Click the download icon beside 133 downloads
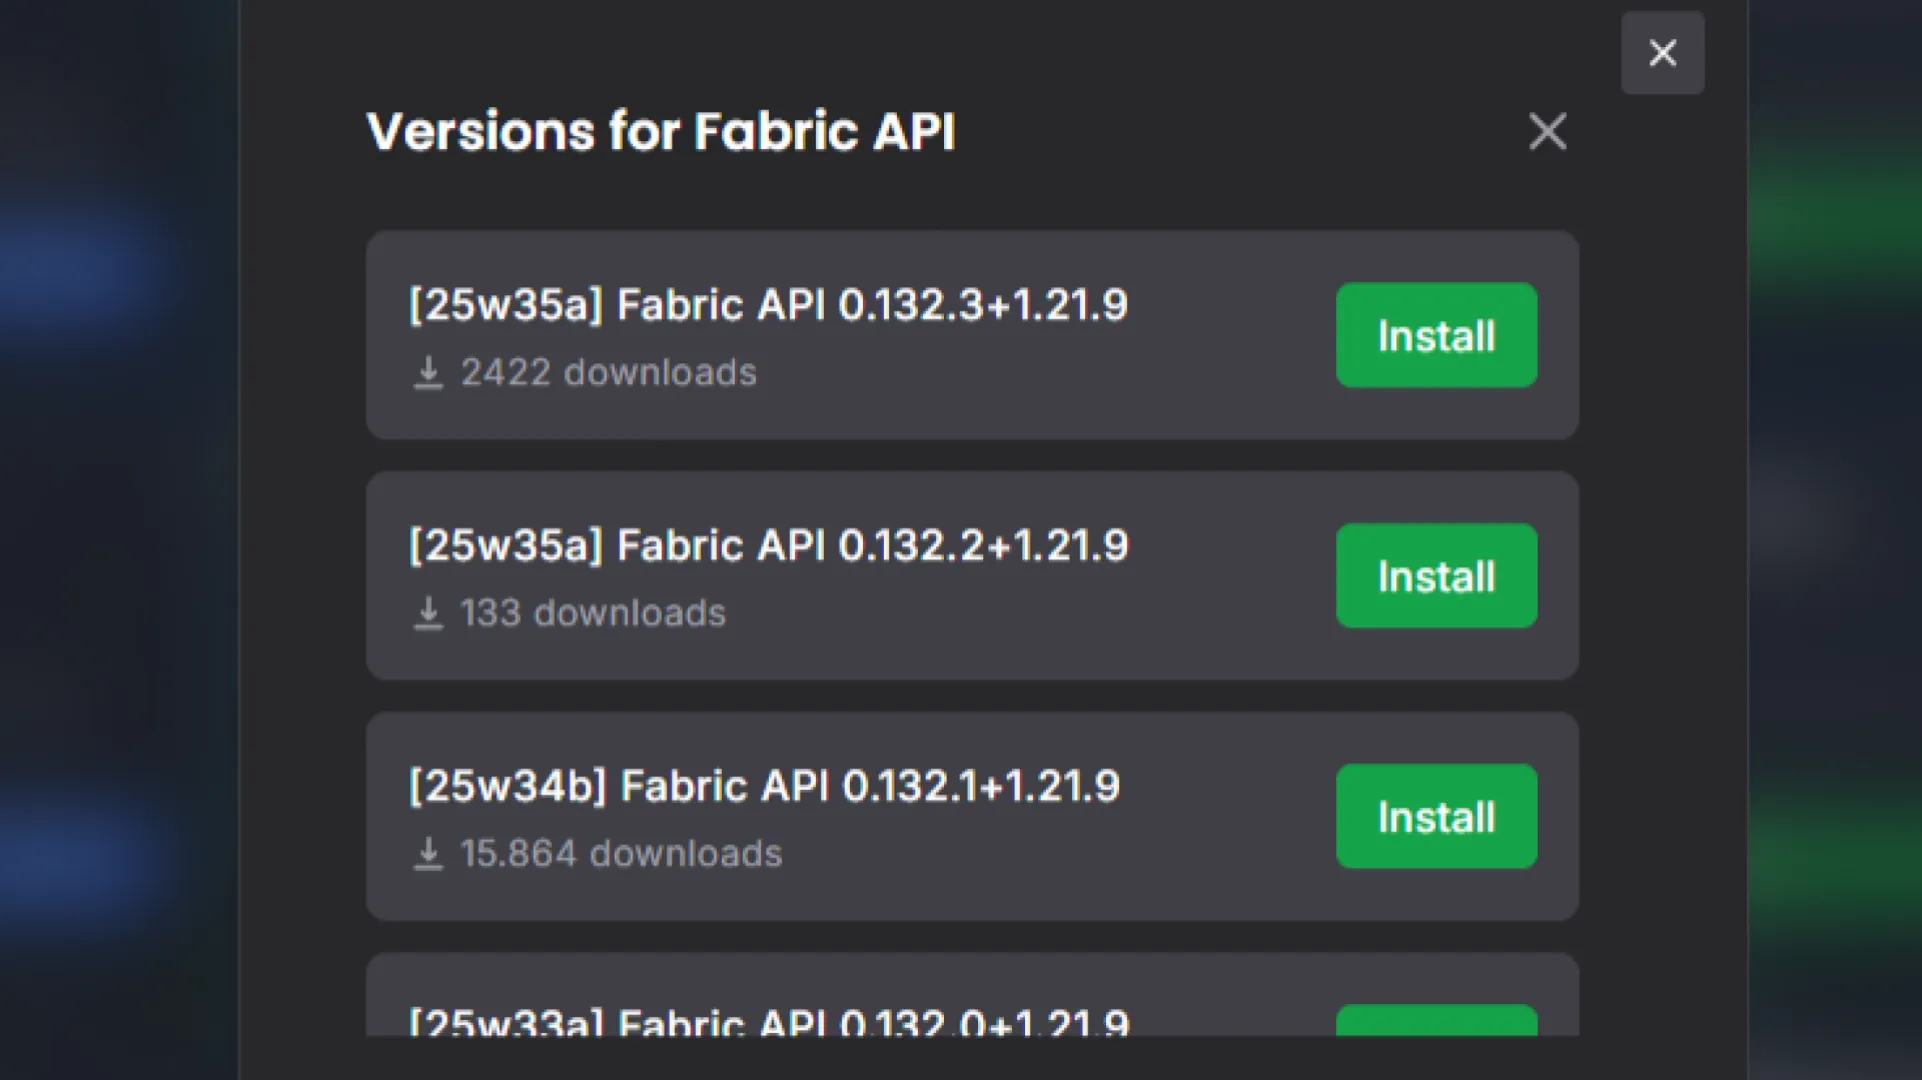Screen dimensions: 1922x1080 coord(428,613)
